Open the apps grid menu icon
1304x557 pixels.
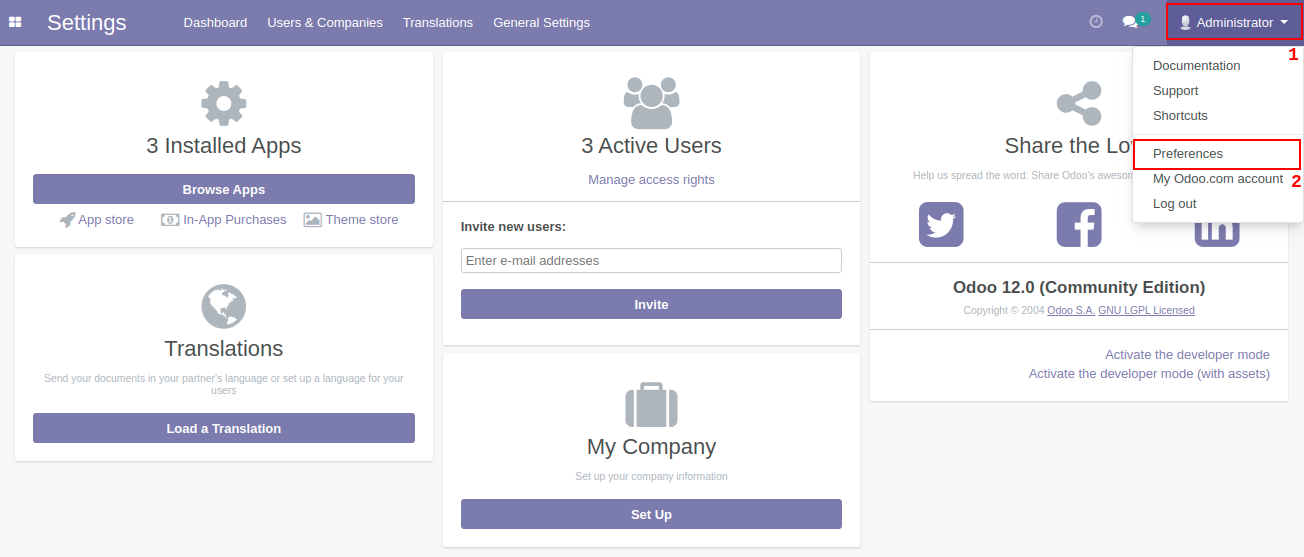coord(15,22)
